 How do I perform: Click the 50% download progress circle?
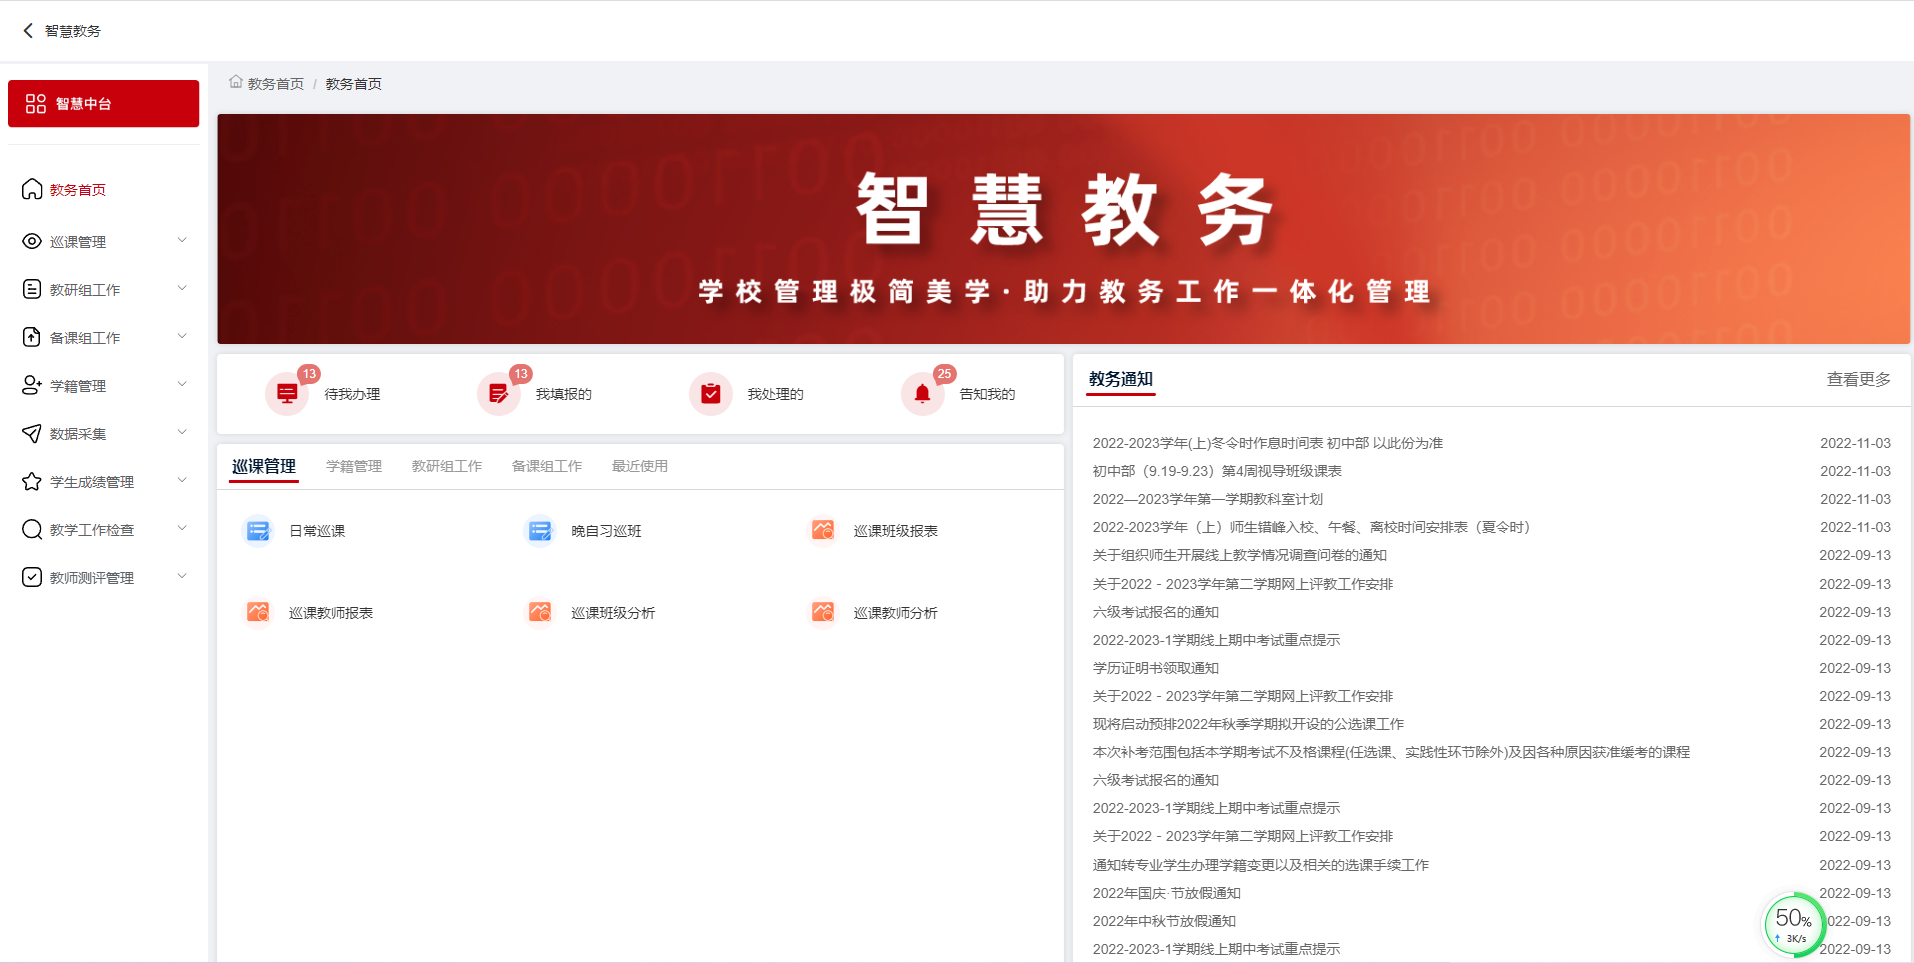point(1793,923)
